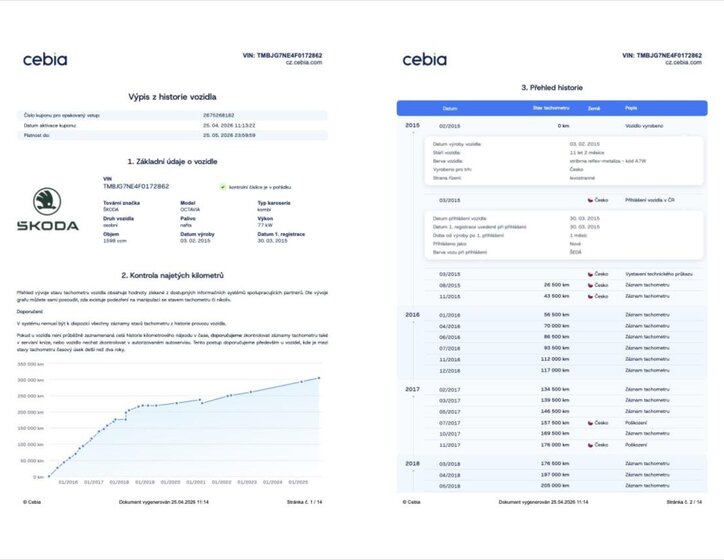The height and width of the screenshot is (560, 724).
Task: Click the Czech flag in the 08/2015 row
Action: [592, 284]
